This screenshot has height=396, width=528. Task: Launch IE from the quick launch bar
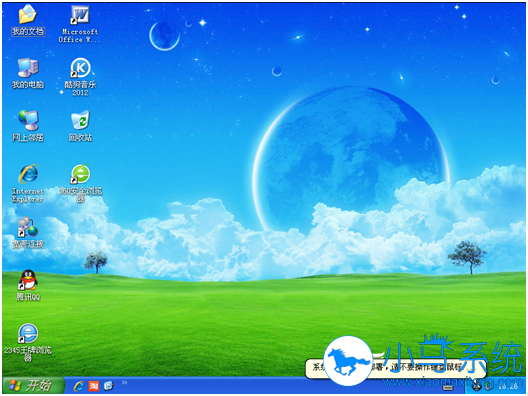(x=79, y=386)
